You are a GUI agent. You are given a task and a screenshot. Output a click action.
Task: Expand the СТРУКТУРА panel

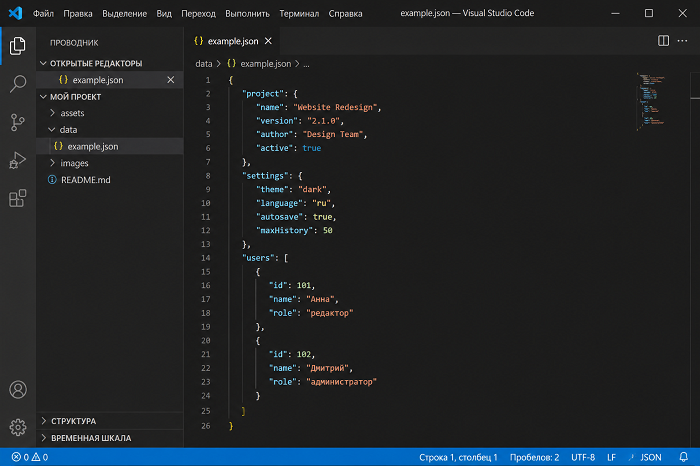[44, 421]
